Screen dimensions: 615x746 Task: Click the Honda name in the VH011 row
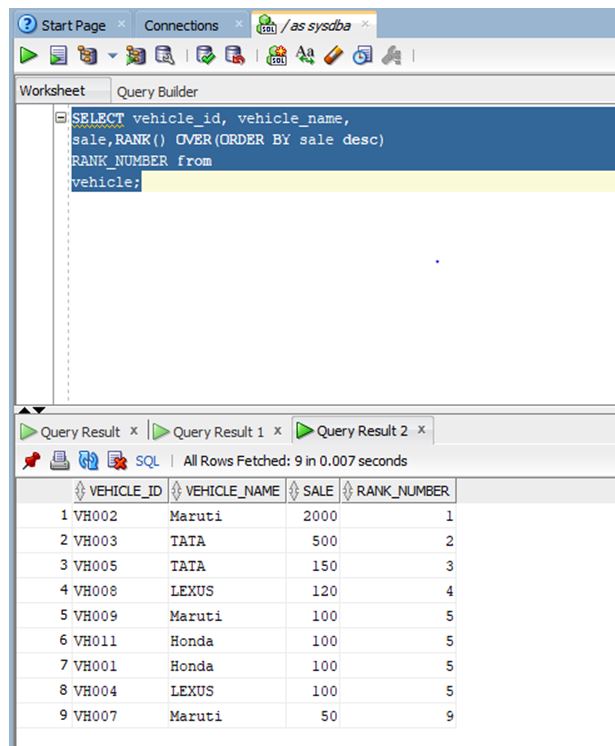[x=192, y=641]
